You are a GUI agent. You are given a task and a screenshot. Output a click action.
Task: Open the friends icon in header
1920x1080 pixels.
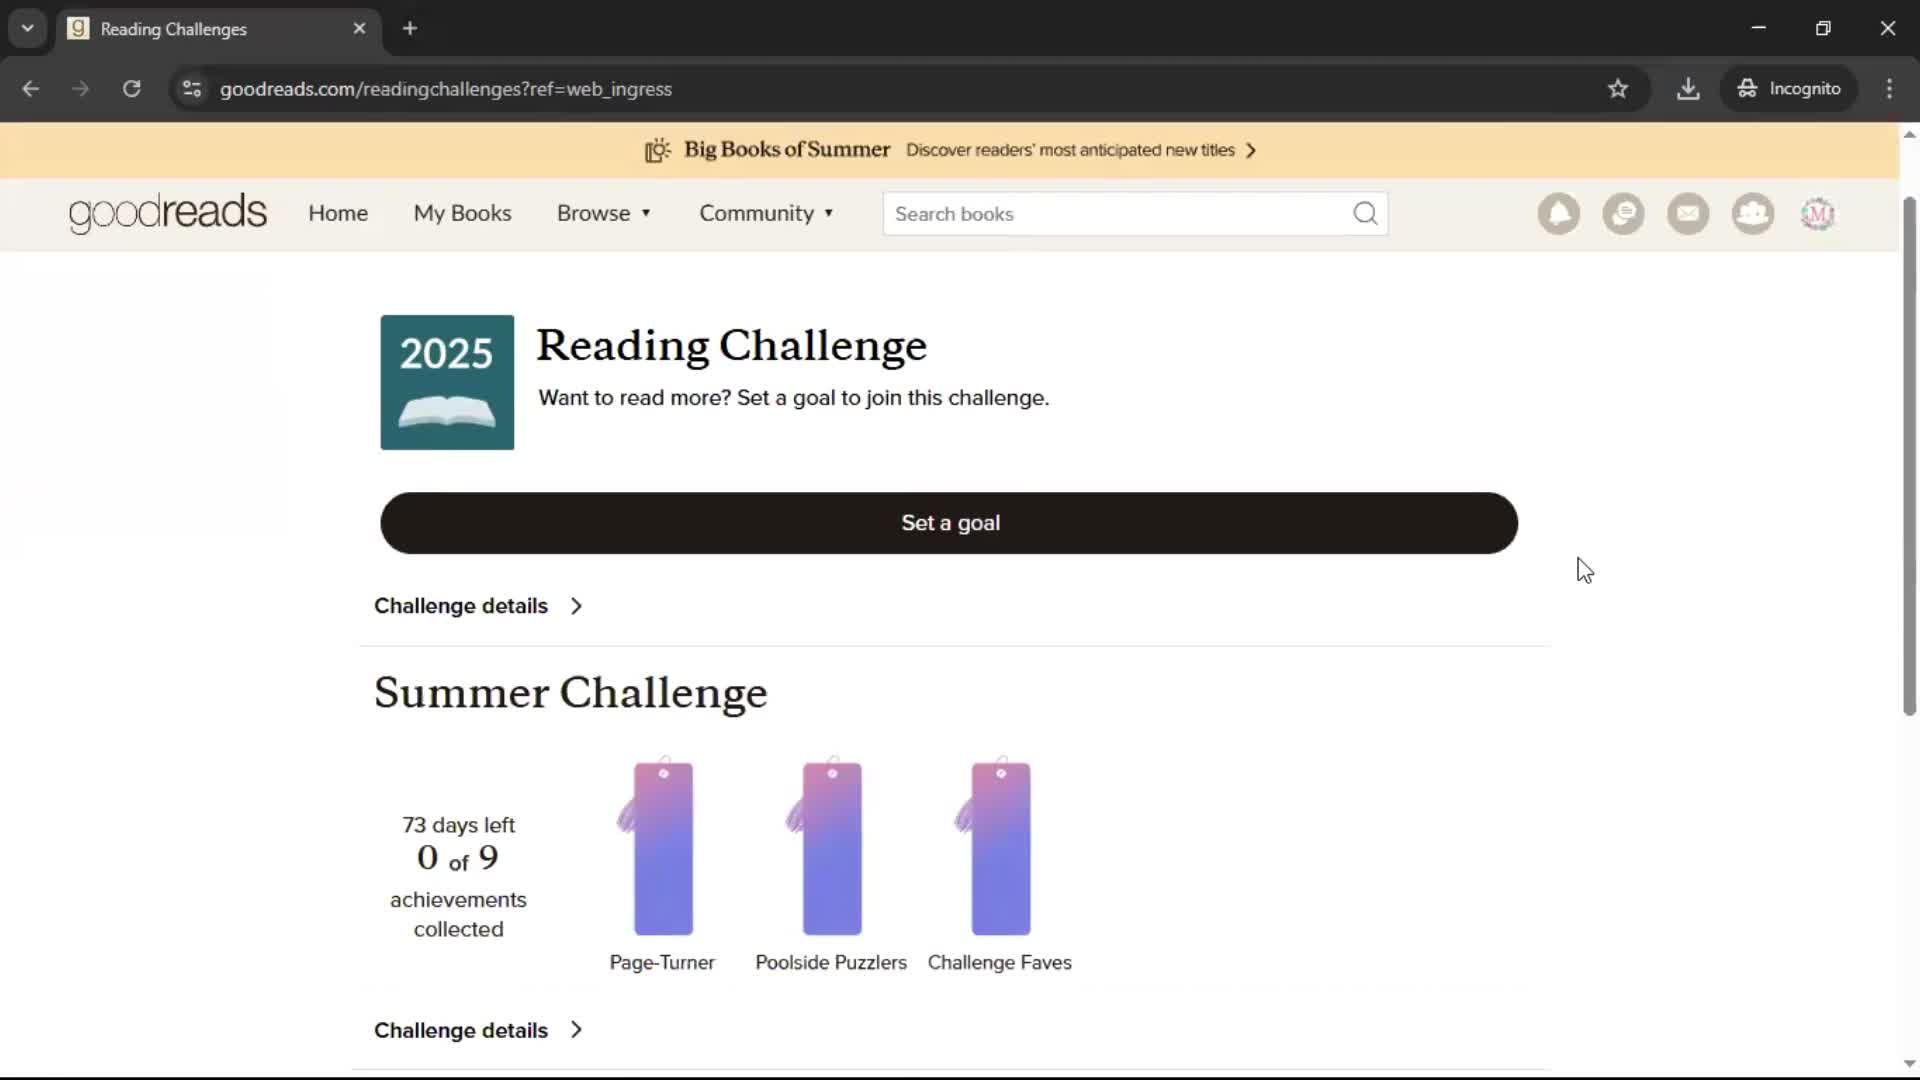click(1753, 214)
